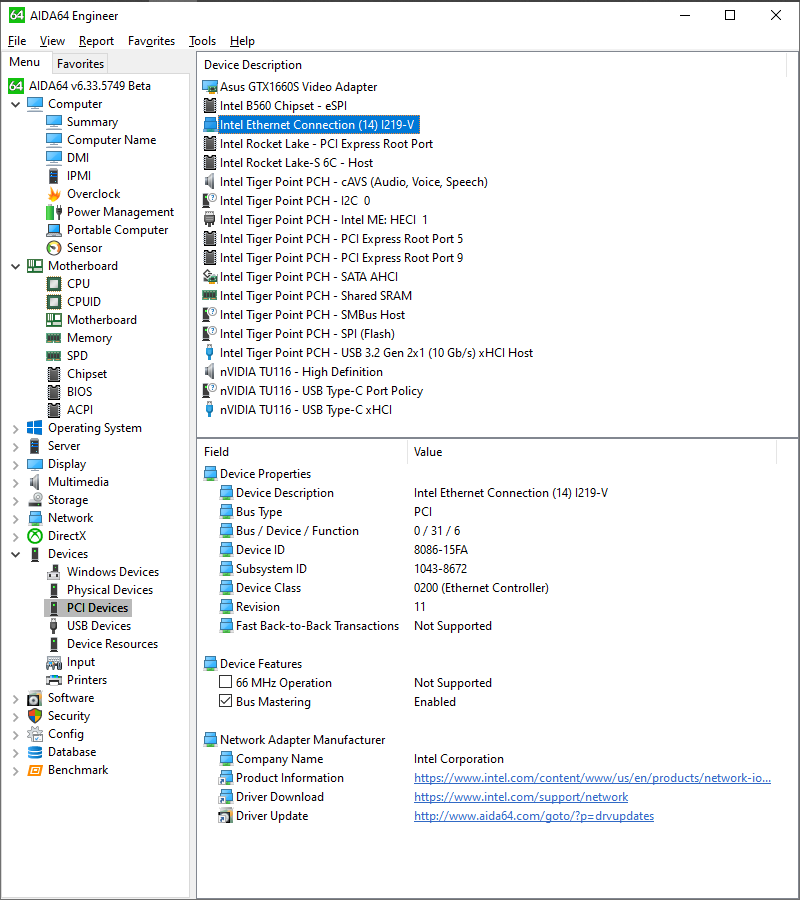The height and width of the screenshot is (900, 800).
Task: Open Physical Devices in the tree
Action: (x=110, y=590)
